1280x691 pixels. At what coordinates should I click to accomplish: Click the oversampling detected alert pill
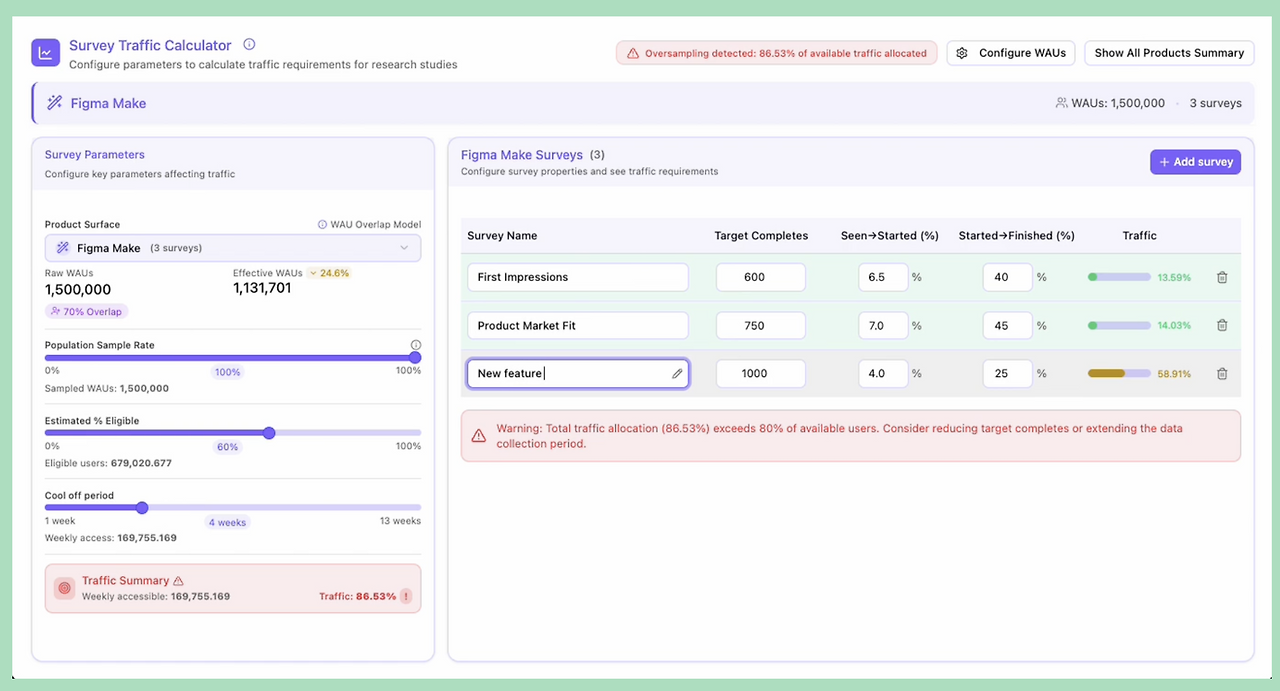[777, 53]
